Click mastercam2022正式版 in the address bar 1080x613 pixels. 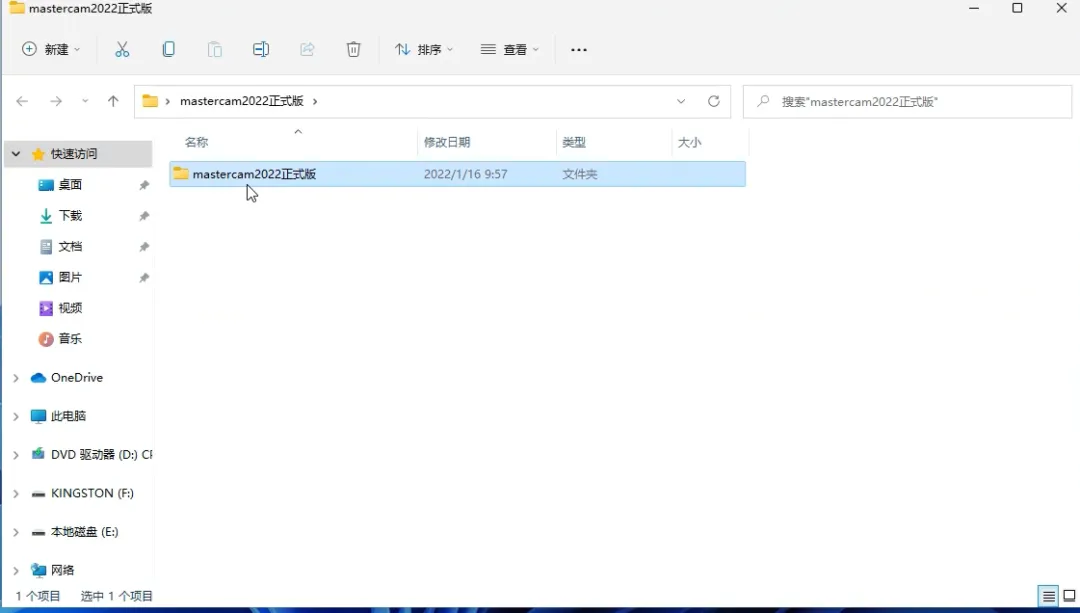(x=242, y=101)
